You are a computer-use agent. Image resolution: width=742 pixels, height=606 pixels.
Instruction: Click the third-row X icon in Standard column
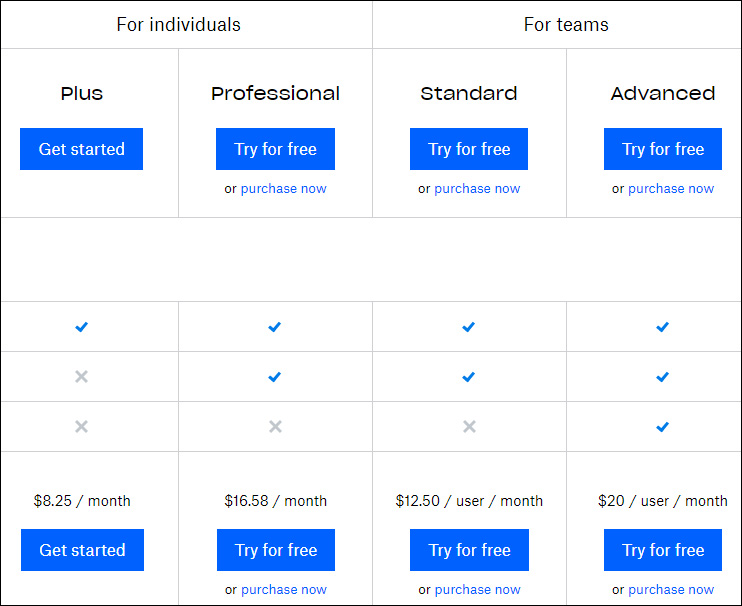coord(469,427)
